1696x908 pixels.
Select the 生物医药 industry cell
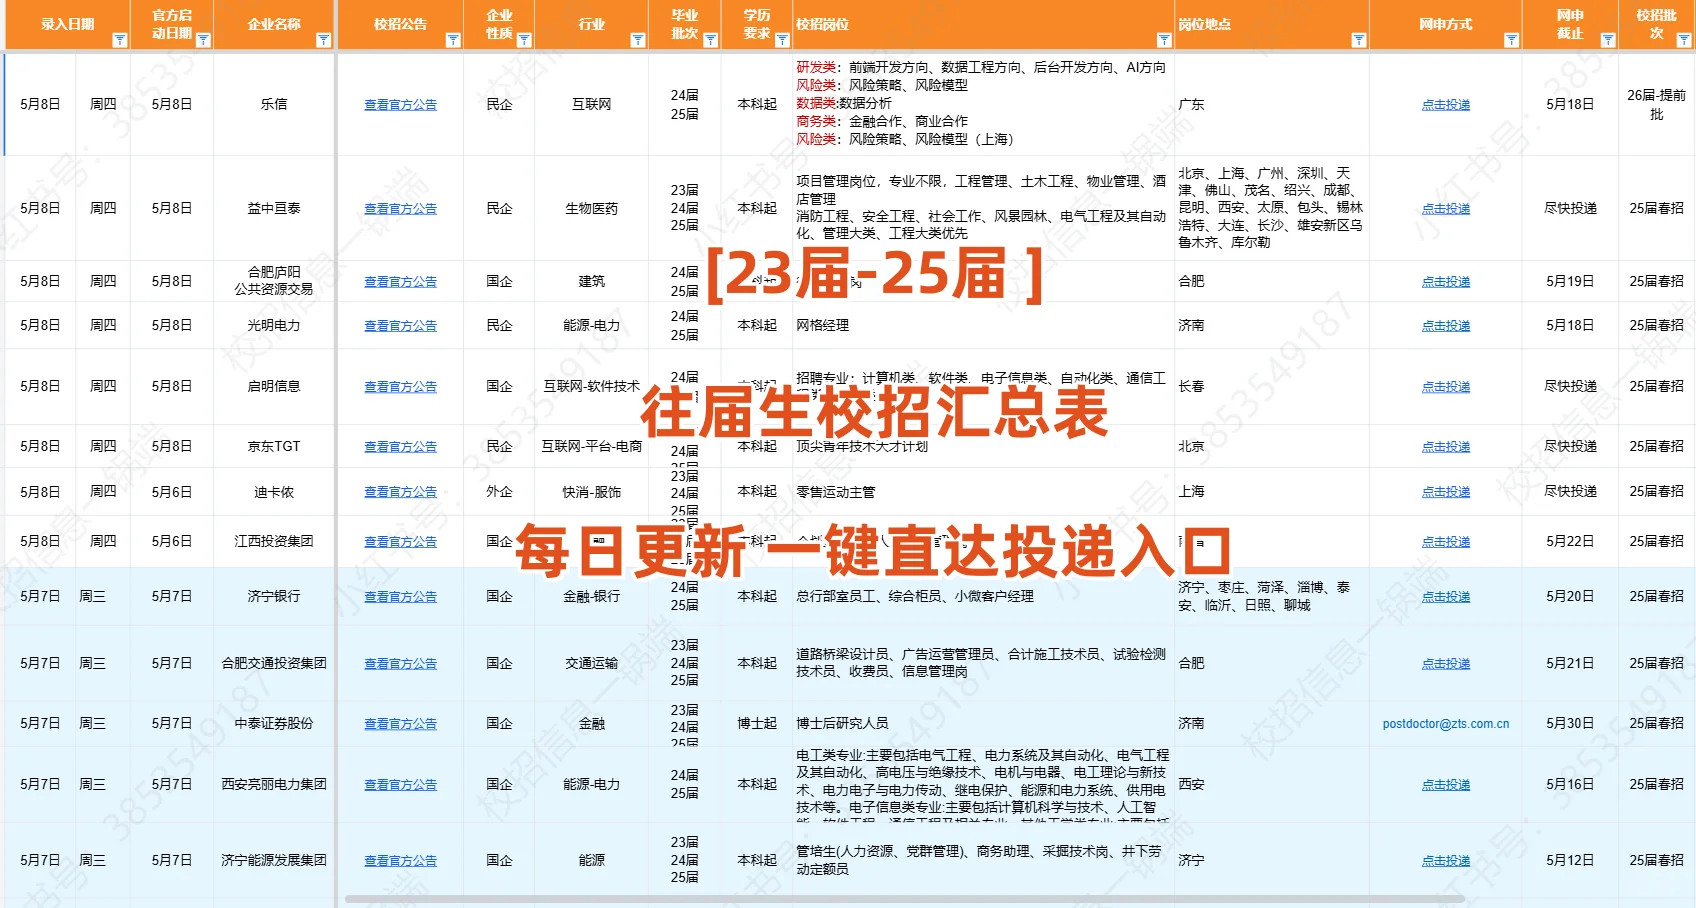pyautogui.click(x=591, y=208)
